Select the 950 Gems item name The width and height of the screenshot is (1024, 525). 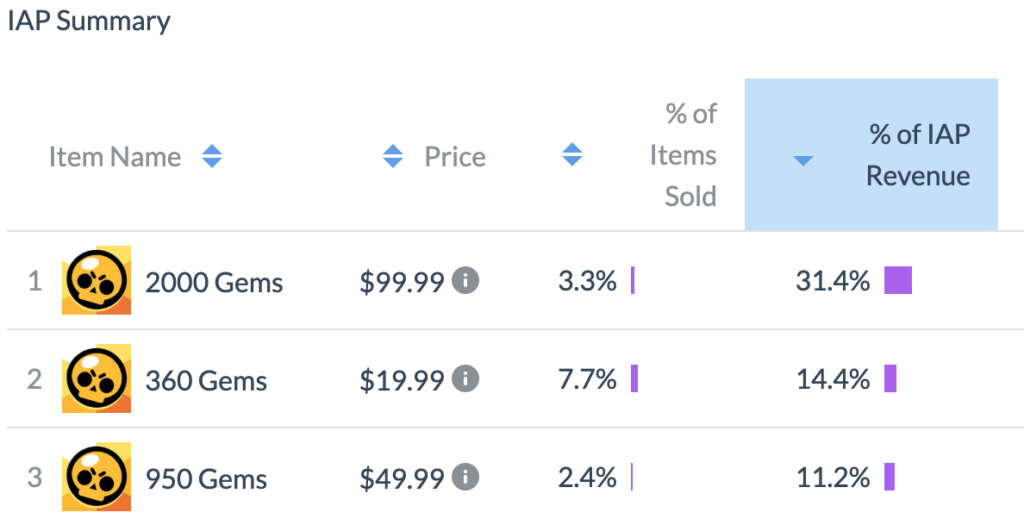206,479
